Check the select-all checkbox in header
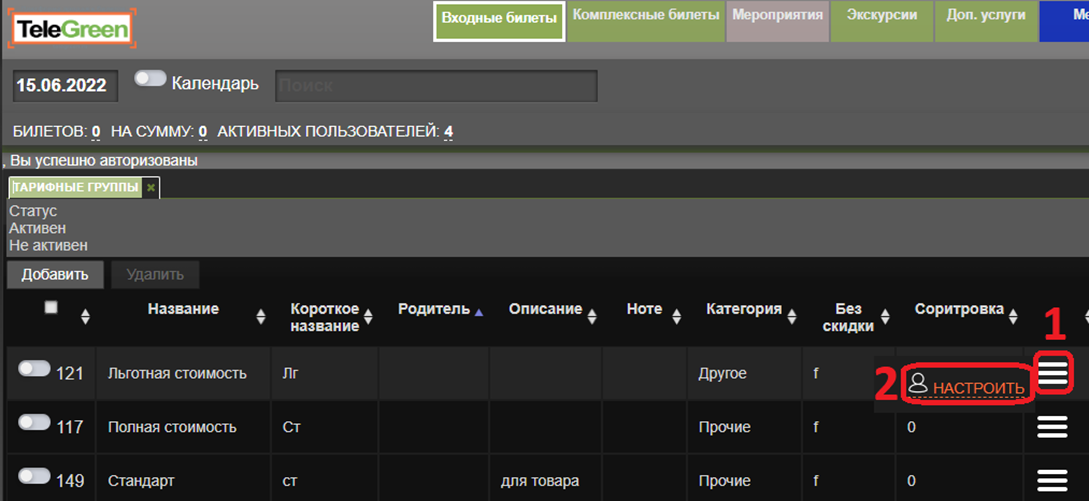Screen dimensions: 1089x501 (x=51, y=308)
